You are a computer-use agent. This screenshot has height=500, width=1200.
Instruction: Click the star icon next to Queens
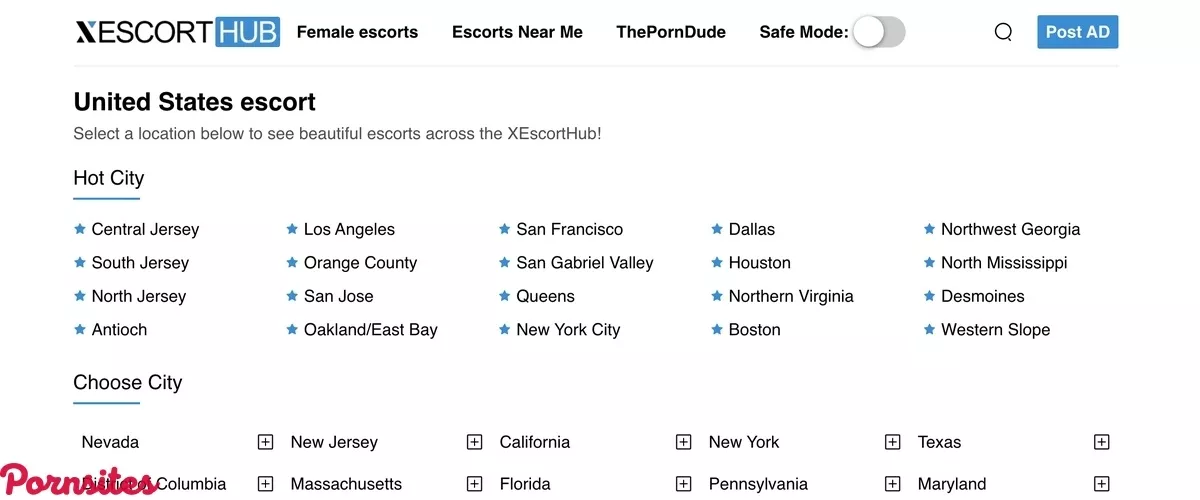click(505, 296)
